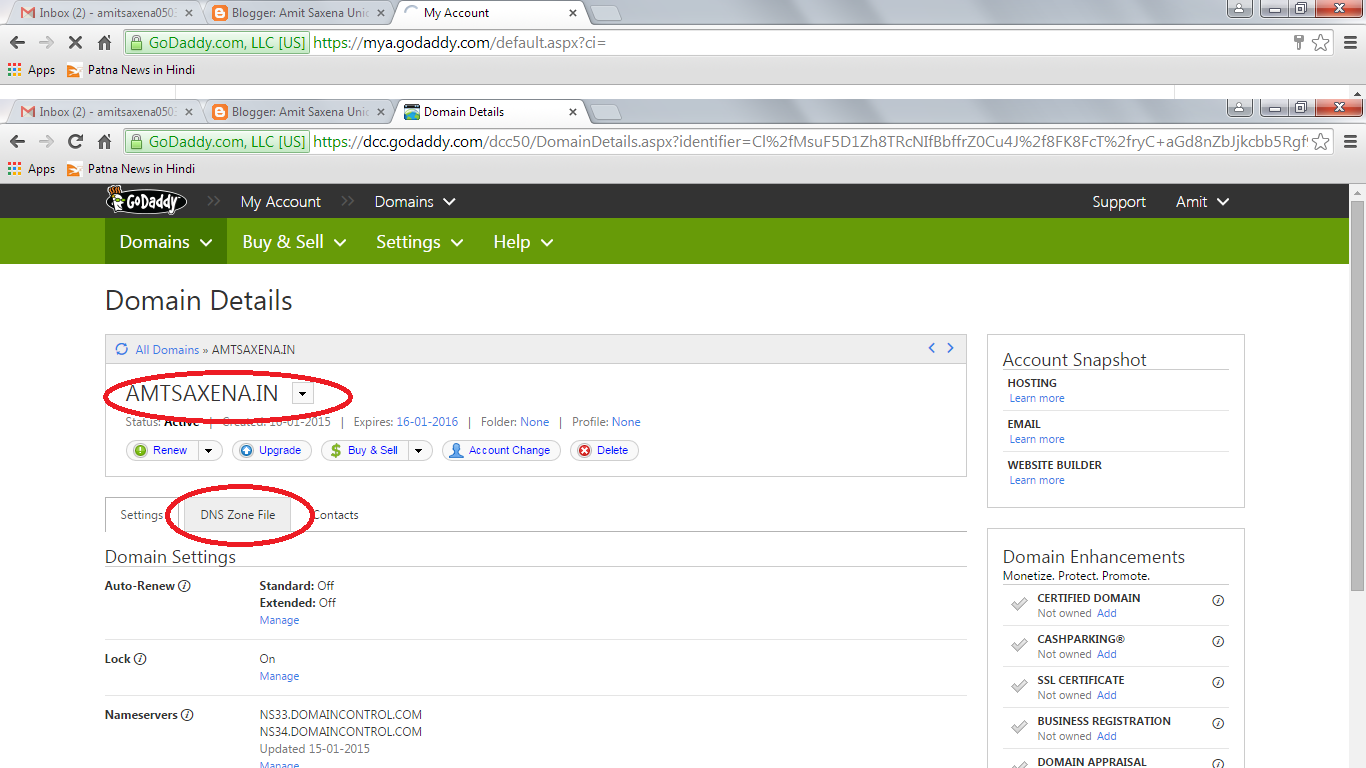Open the Lock help icon
The image size is (1366, 768).
click(140, 659)
